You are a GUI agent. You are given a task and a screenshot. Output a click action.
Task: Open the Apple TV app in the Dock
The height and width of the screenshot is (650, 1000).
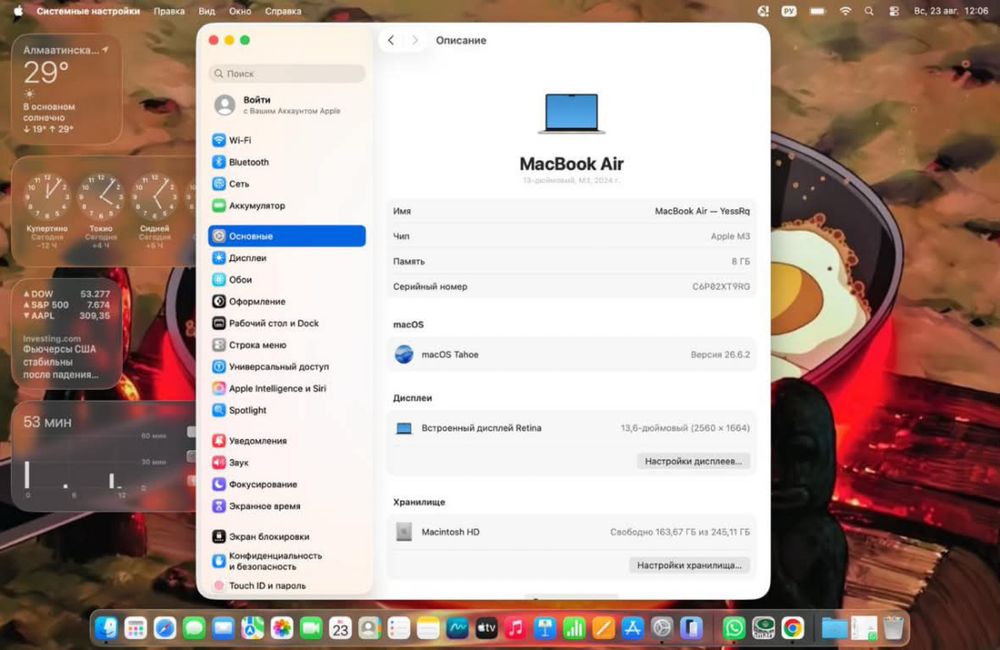pyautogui.click(x=486, y=628)
